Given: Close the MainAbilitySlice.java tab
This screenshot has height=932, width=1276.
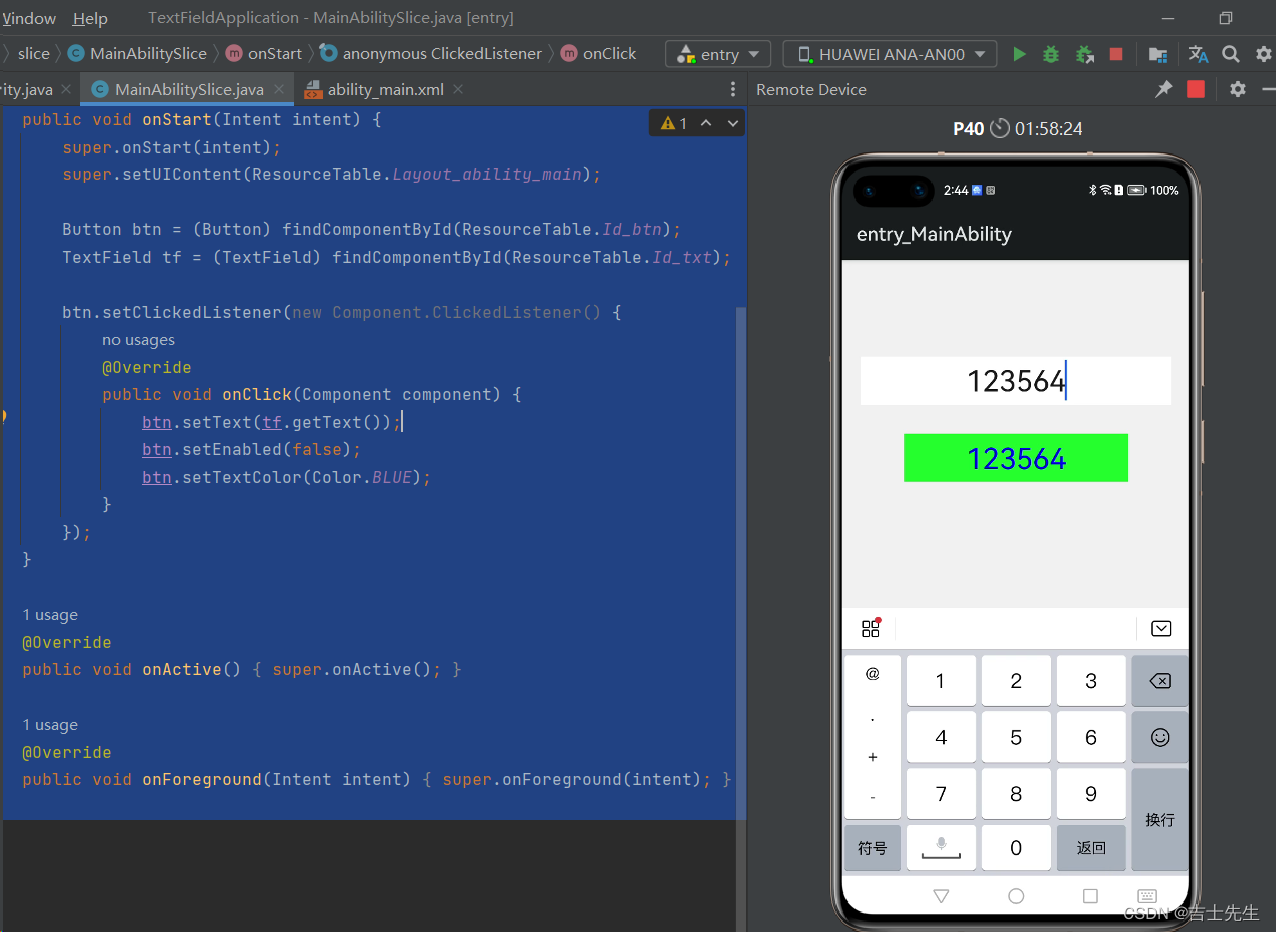Looking at the screenshot, I should 278,89.
